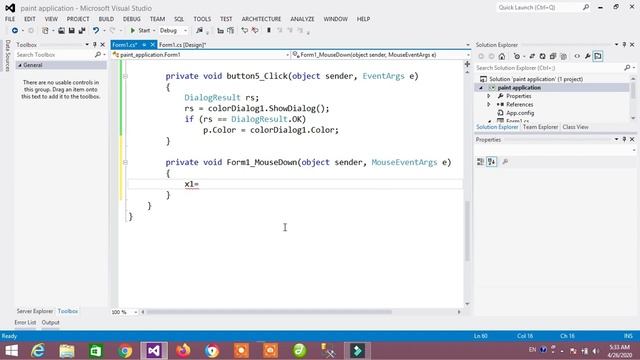Viewport: 640px width, 360px height.
Task: Collapse the Form1_MouseDown method outline
Action: [126, 162]
